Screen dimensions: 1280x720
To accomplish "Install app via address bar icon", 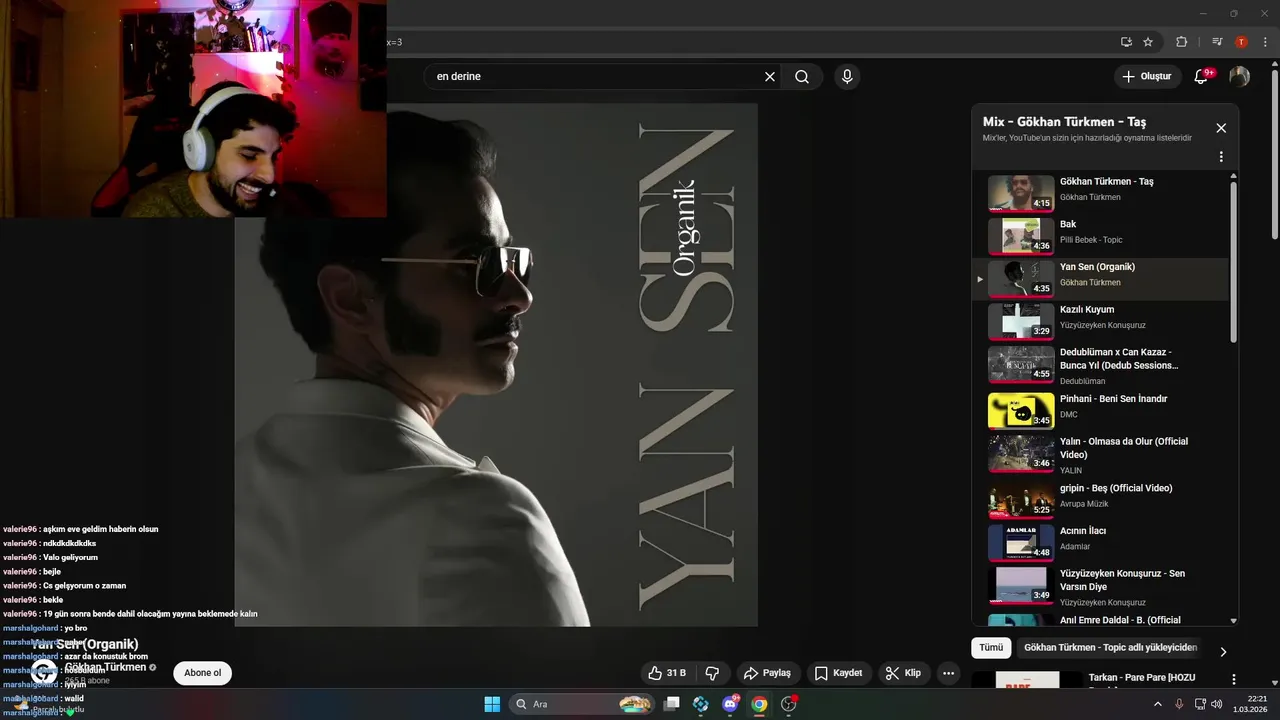I will (1126, 42).
